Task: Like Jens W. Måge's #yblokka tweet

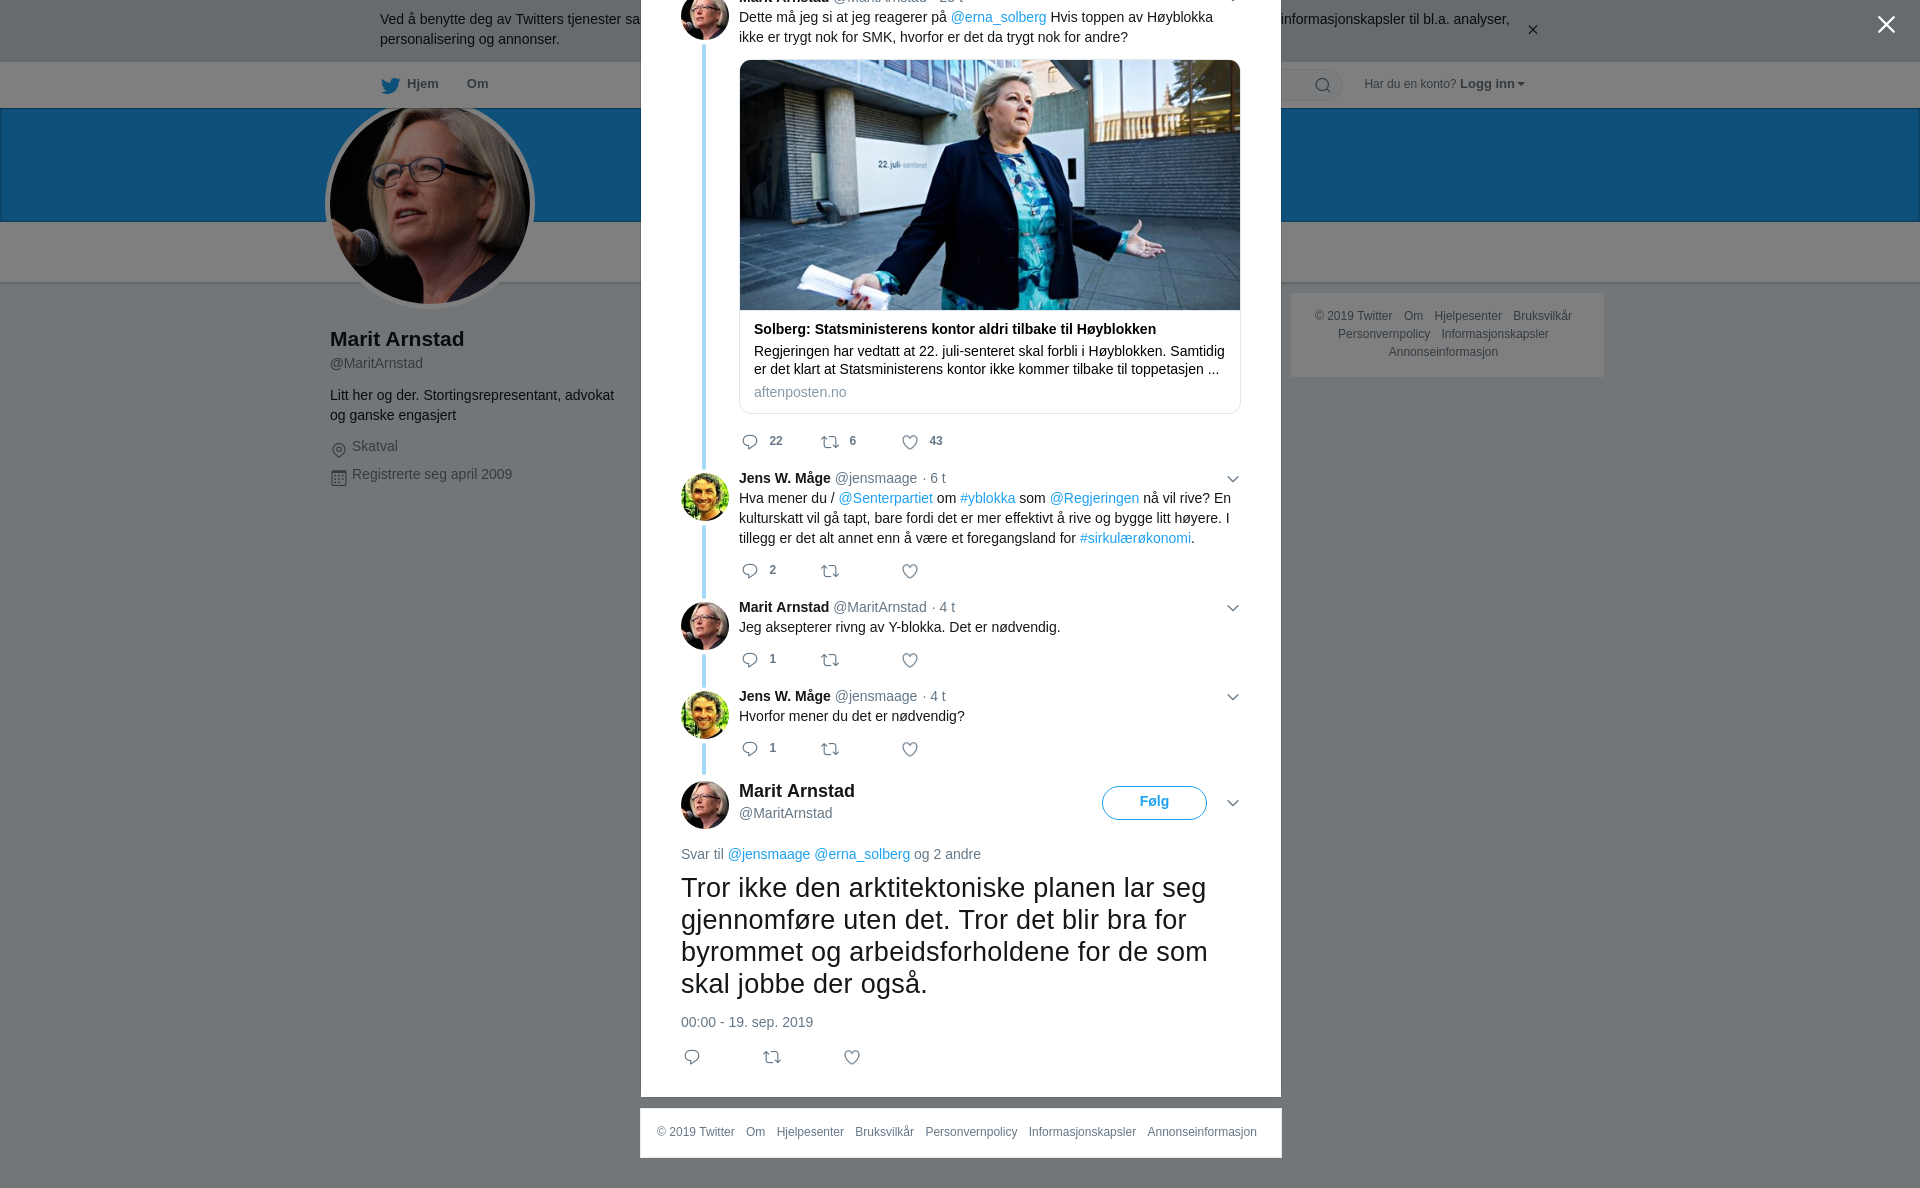Action: pyautogui.click(x=910, y=571)
